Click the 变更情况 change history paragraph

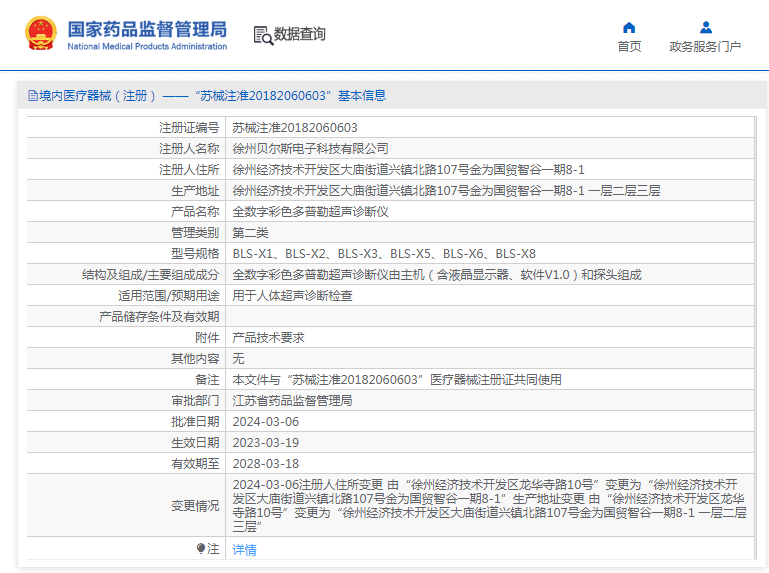click(489, 506)
